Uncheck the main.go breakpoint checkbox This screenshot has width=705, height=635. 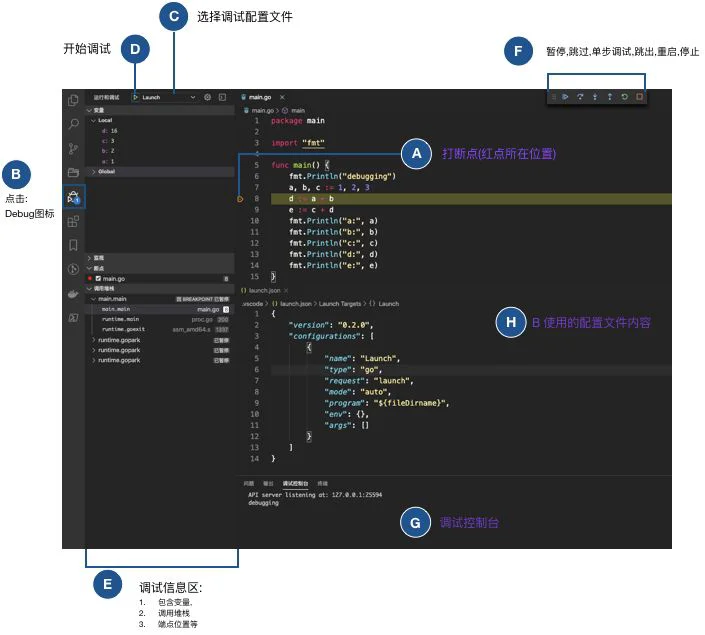[x=97, y=278]
